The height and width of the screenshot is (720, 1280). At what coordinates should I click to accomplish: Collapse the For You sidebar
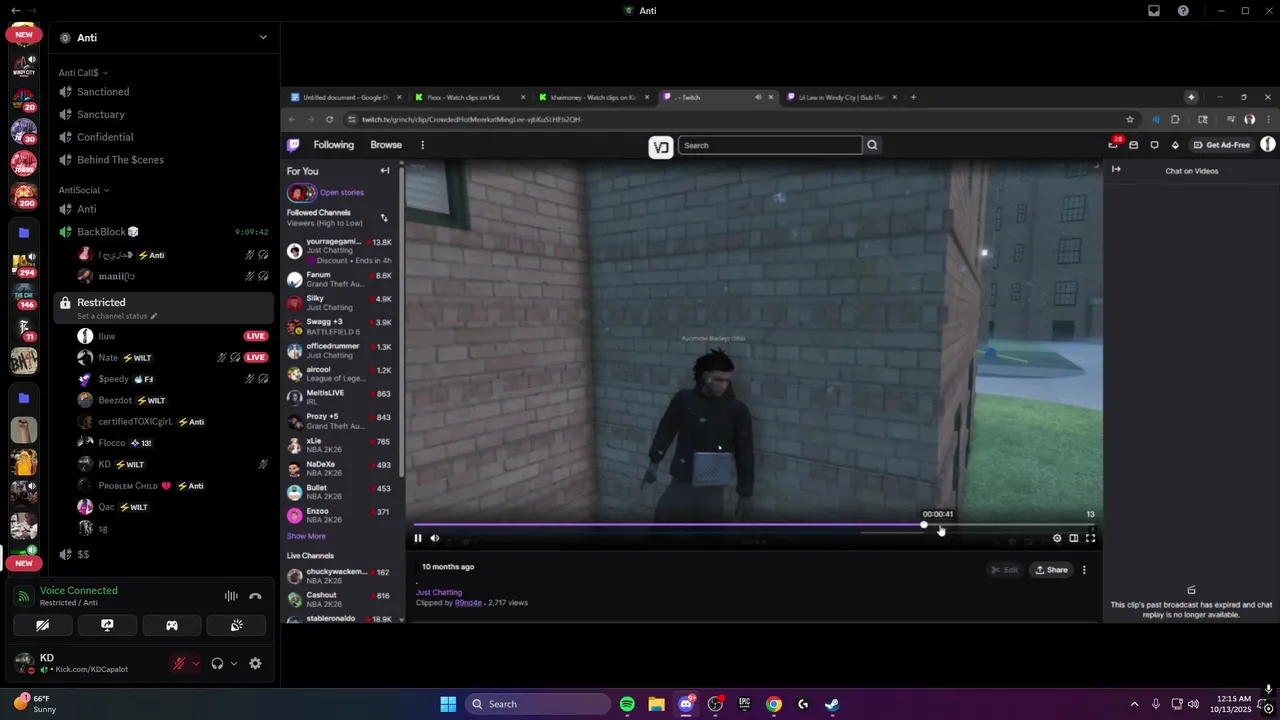pyautogui.click(x=385, y=171)
